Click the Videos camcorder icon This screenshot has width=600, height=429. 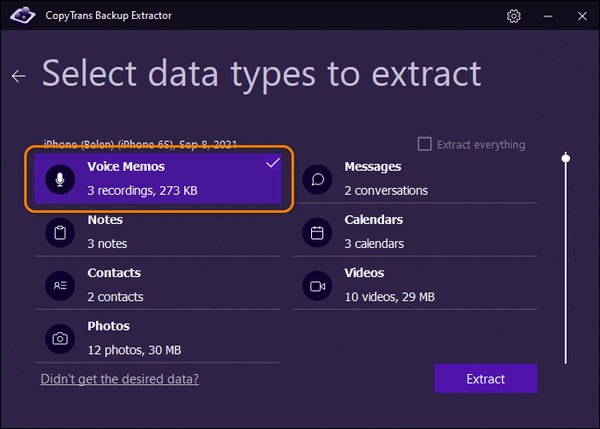pyautogui.click(x=317, y=285)
